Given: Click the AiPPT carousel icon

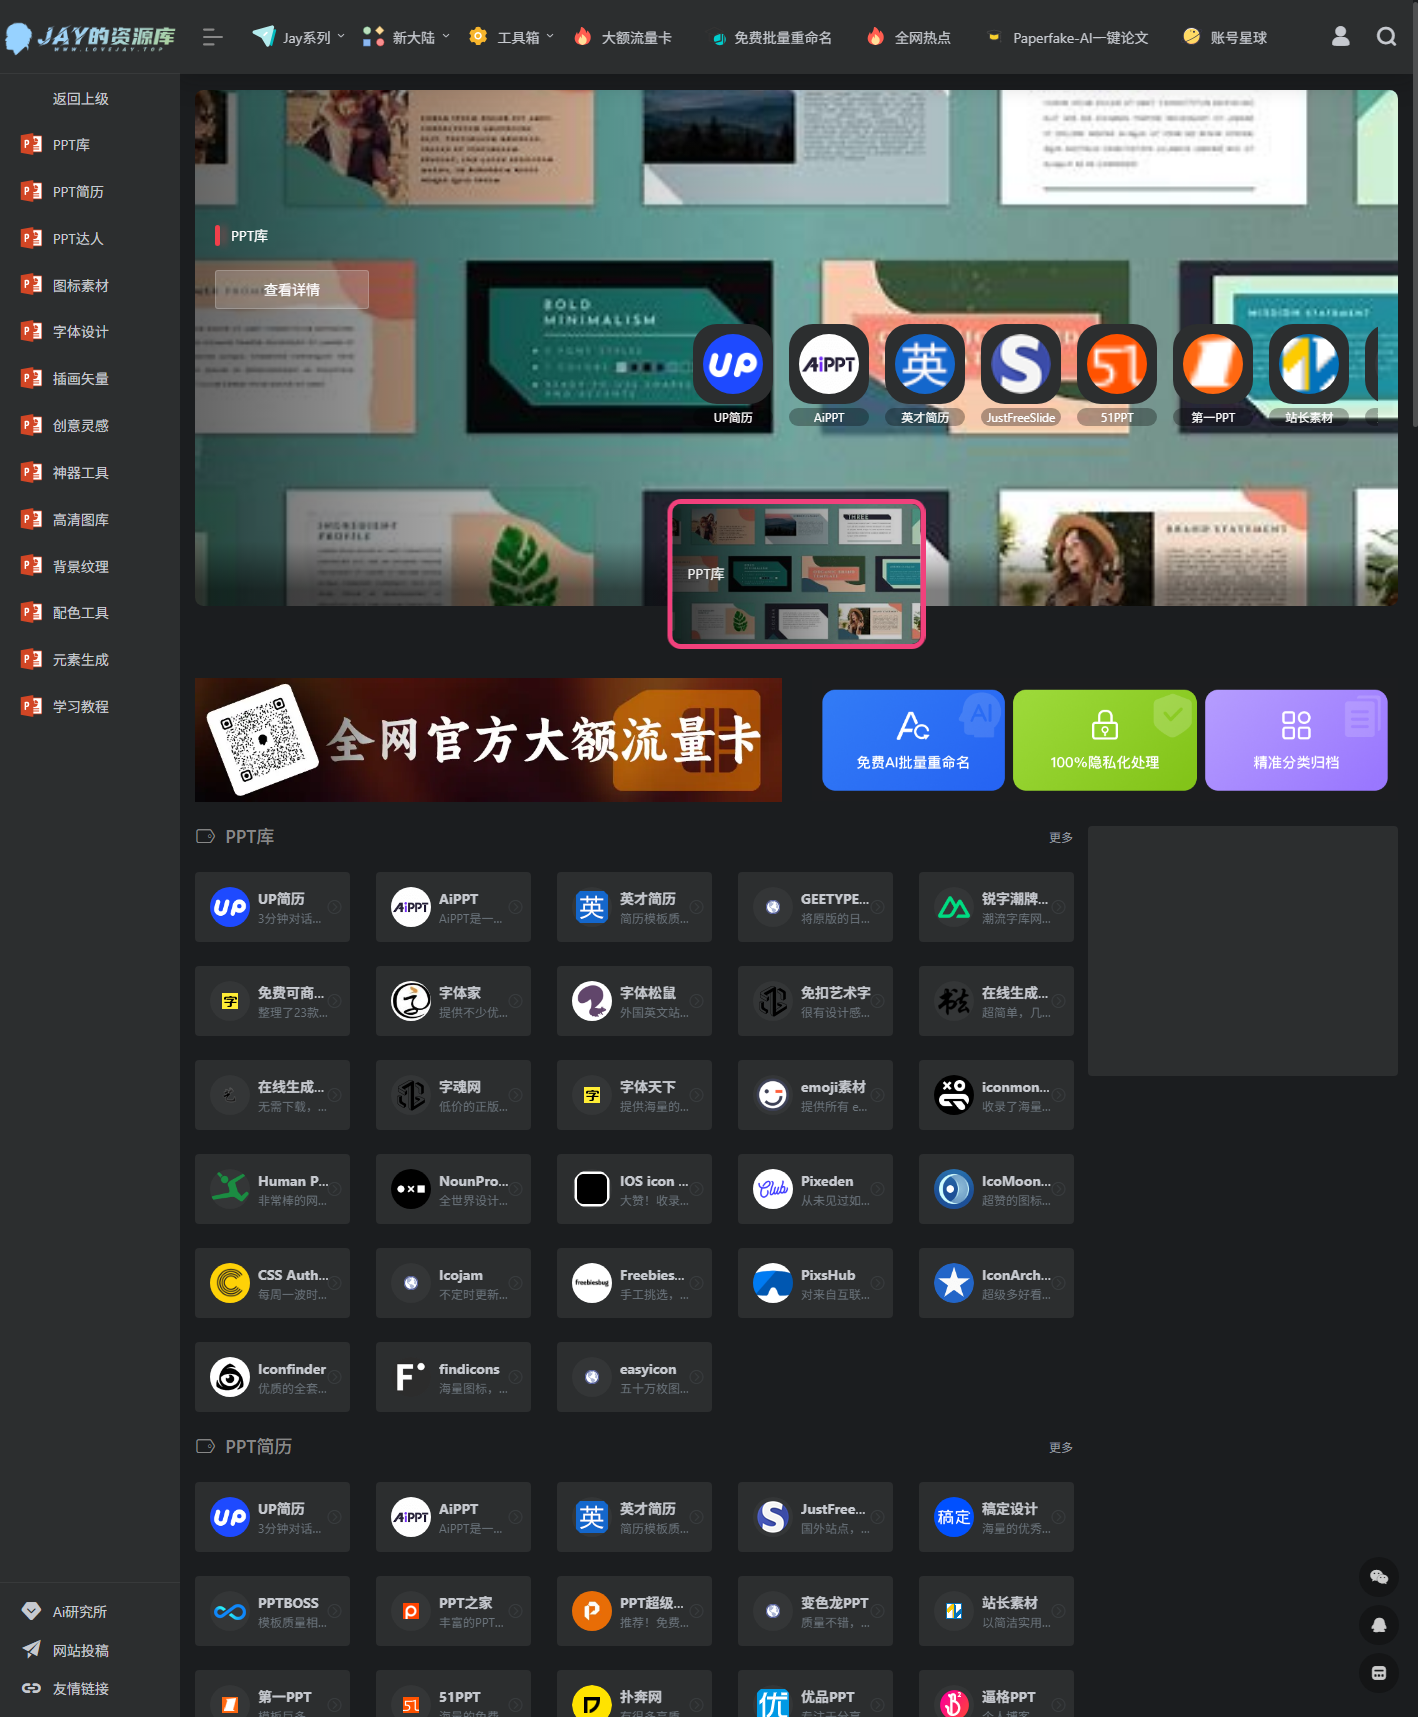Looking at the screenshot, I should 829,364.
